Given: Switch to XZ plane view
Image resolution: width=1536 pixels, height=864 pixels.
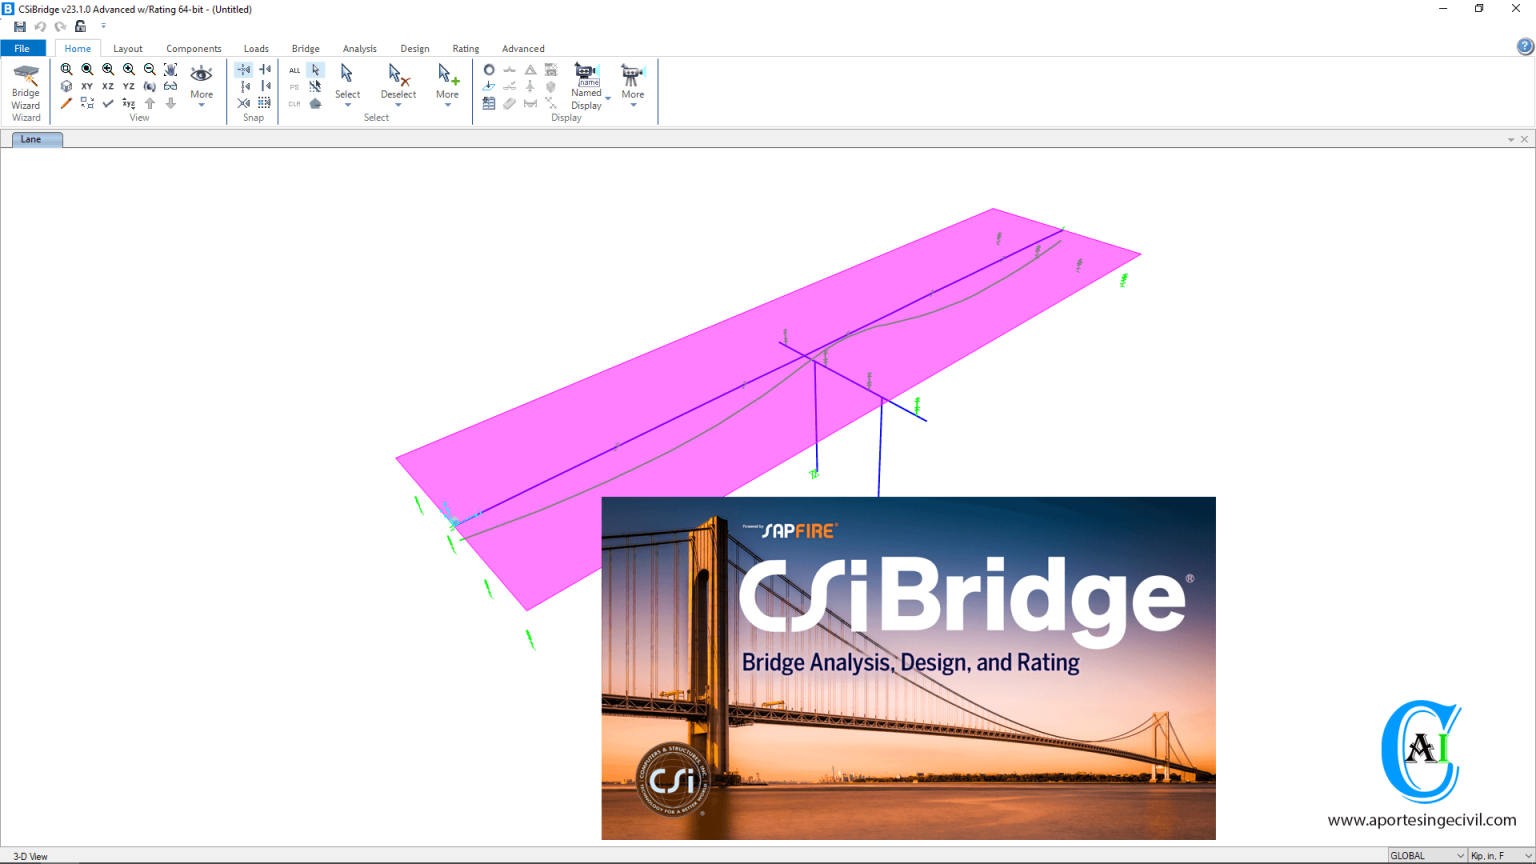Looking at the screenshot, I should point(108,86).
